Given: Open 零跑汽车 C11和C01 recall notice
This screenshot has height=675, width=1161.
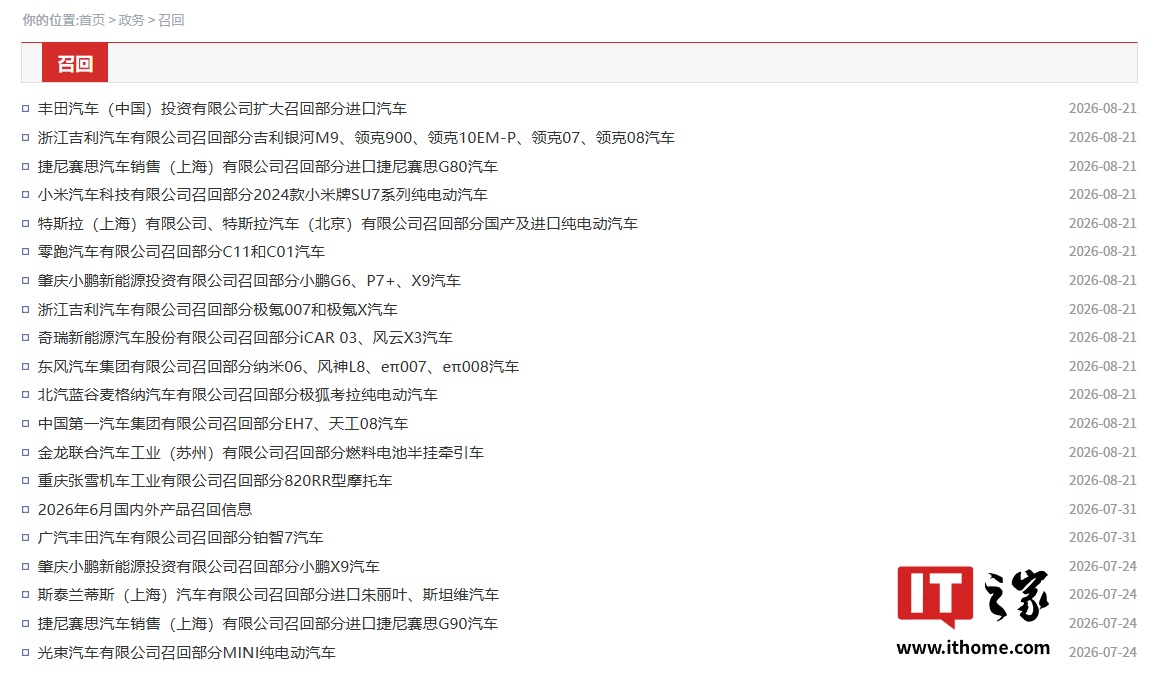Looking at the screenshot, I should coord(181,252).
